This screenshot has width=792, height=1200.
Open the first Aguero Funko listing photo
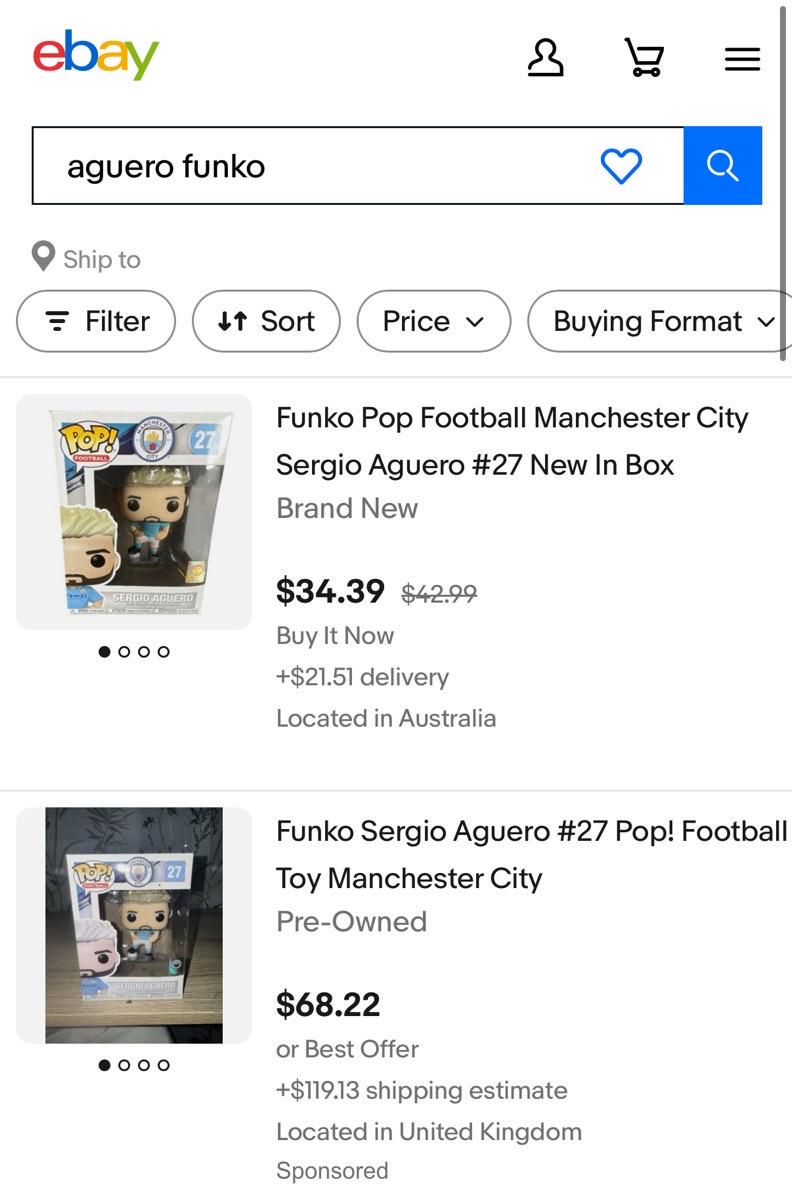[134, 512]
